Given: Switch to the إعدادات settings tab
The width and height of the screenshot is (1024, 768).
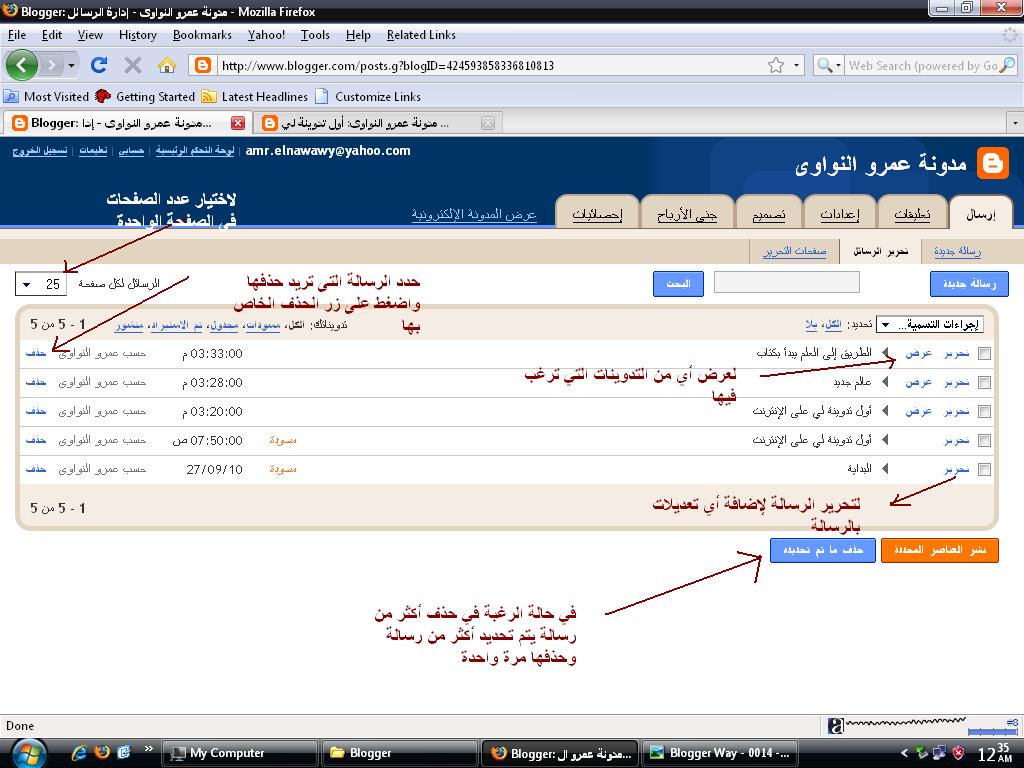Looking at the screenshot, I should pos(840,214).
